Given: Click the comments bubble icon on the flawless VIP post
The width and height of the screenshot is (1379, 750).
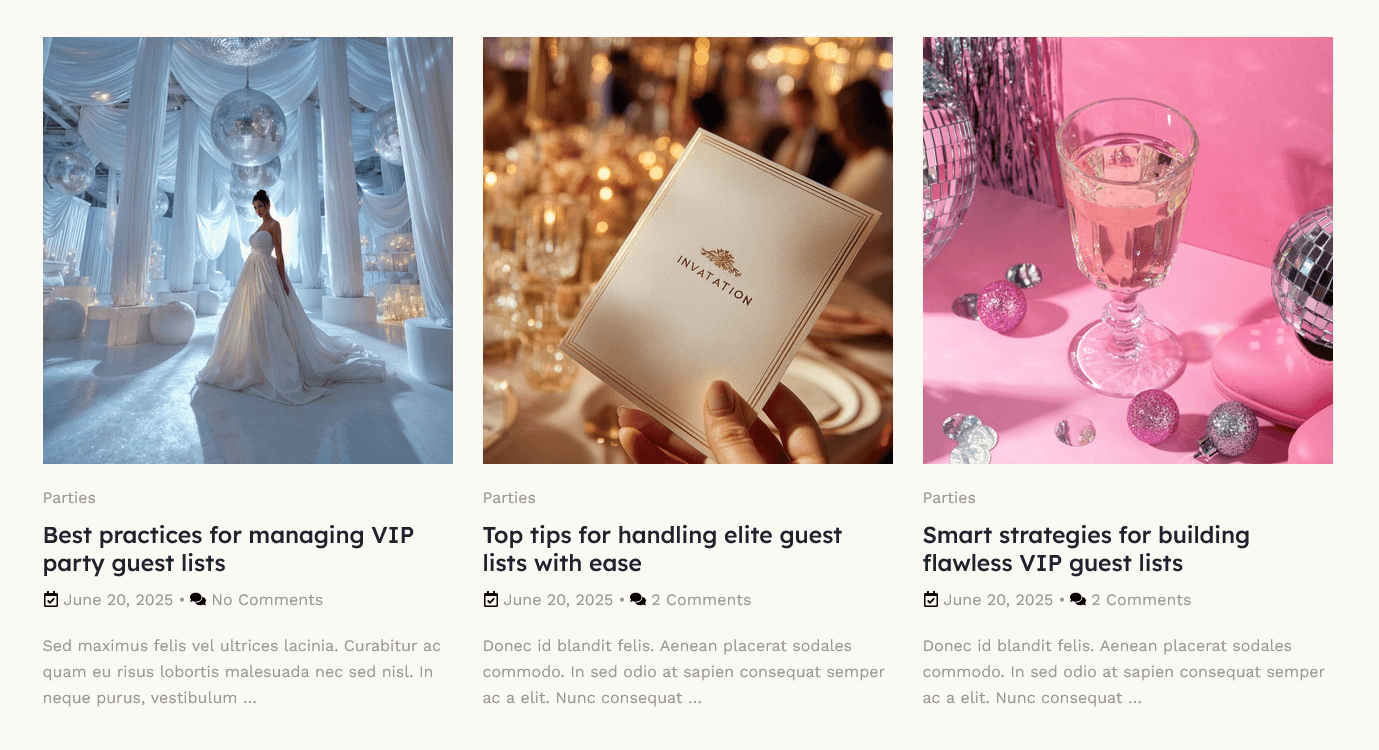Looking at the screenshot, I should [1078, 600].
